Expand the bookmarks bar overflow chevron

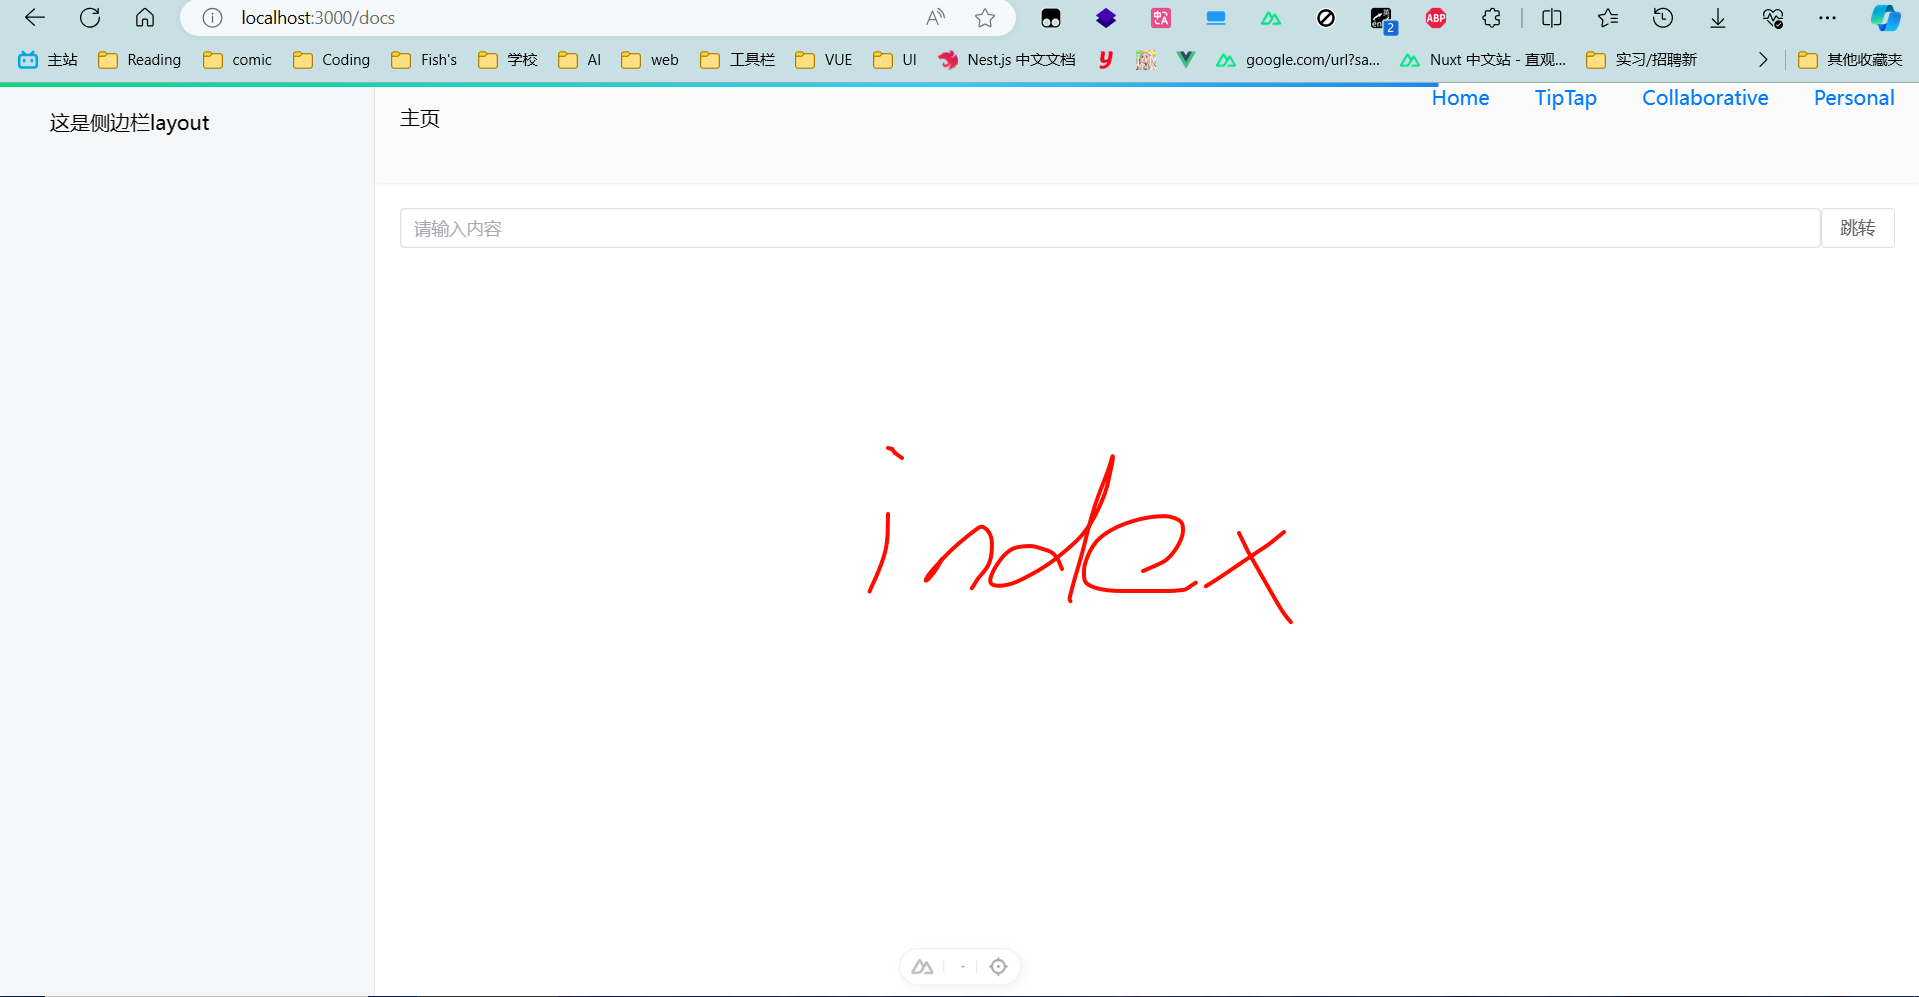pyautogui.click(x=1763, y=60)
